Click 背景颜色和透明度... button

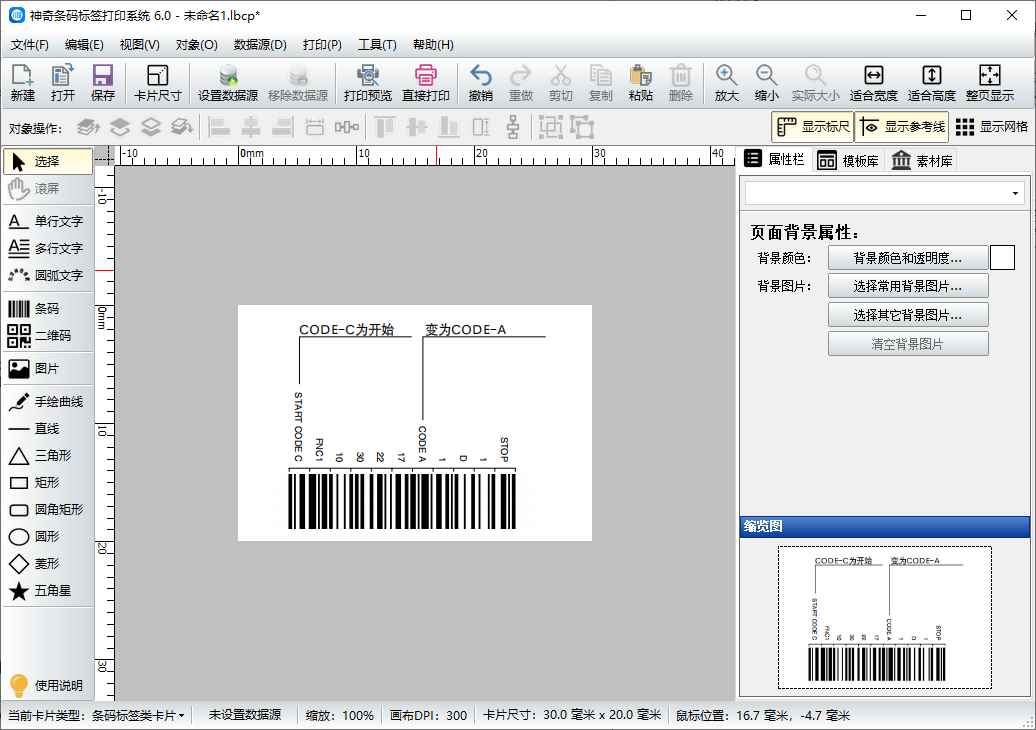click(x=908, y=258)
